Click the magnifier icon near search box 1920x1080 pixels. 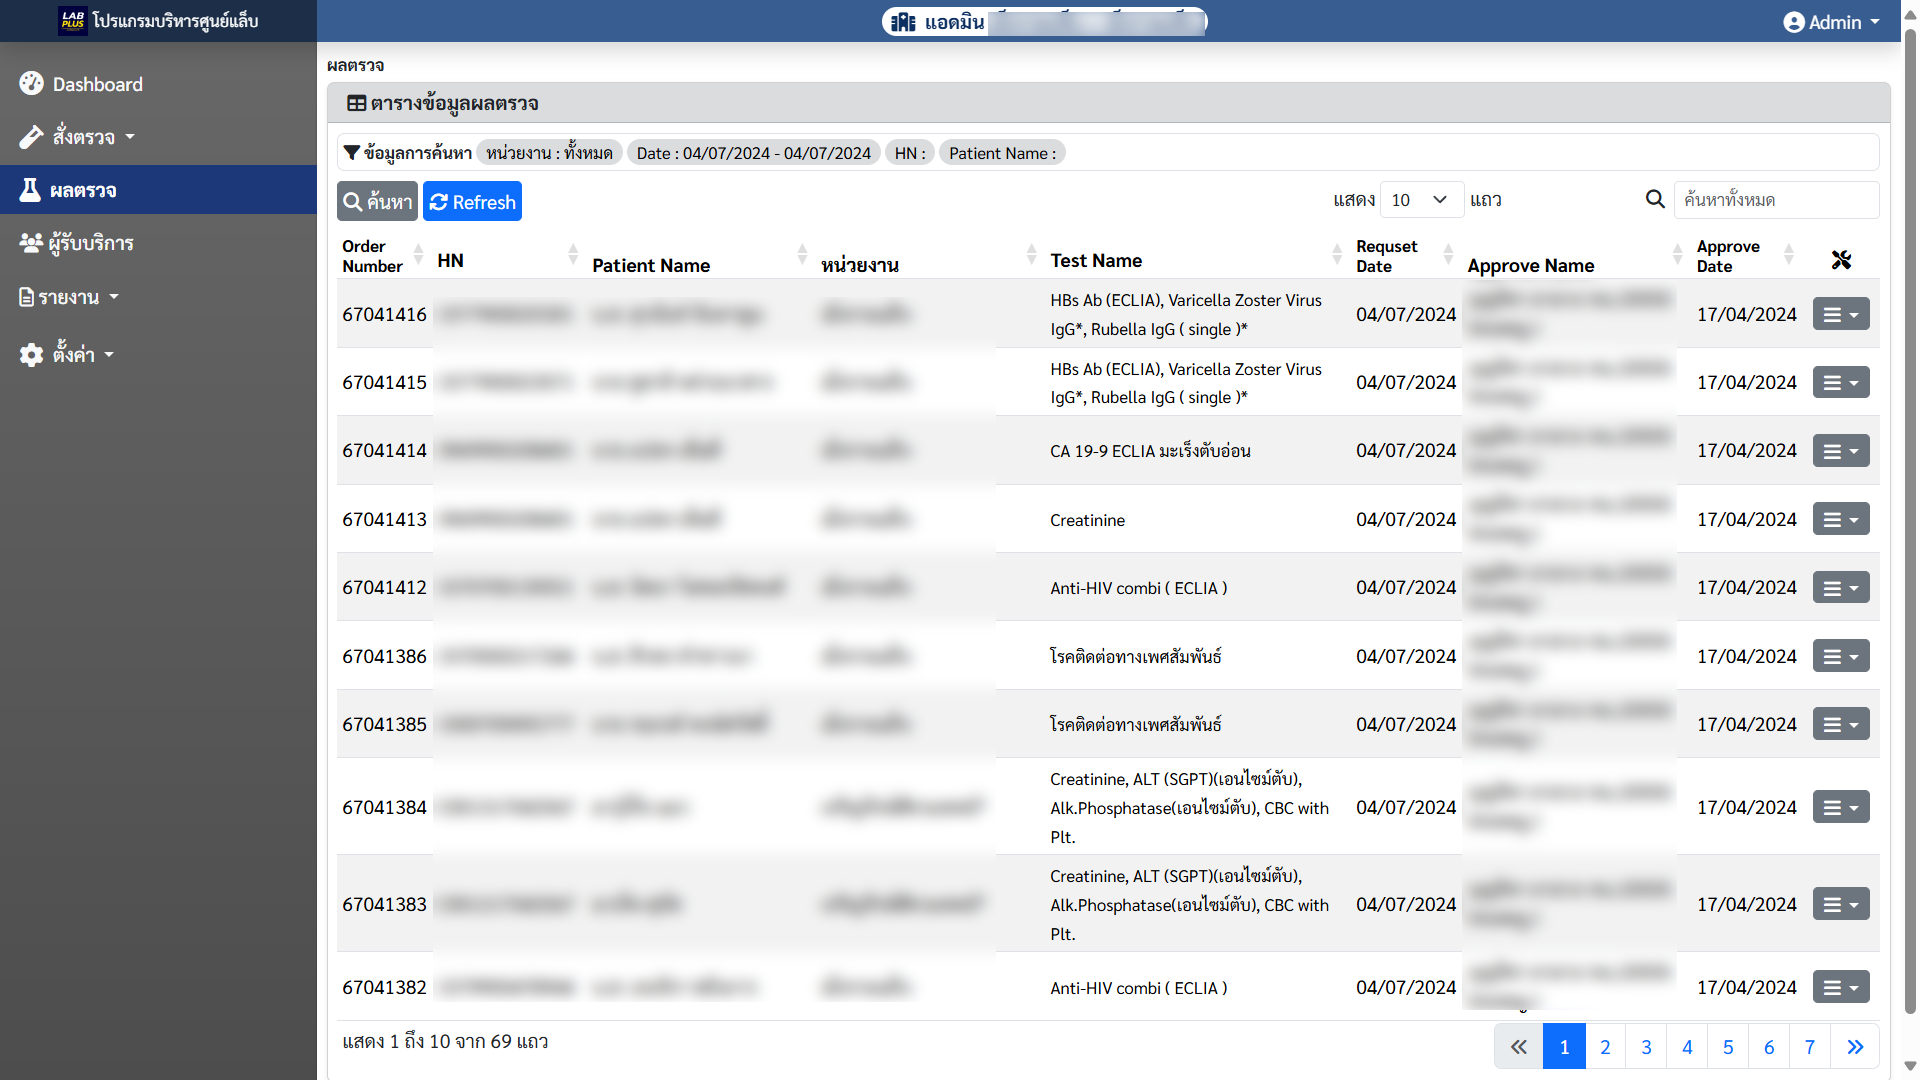(1655, 199)
